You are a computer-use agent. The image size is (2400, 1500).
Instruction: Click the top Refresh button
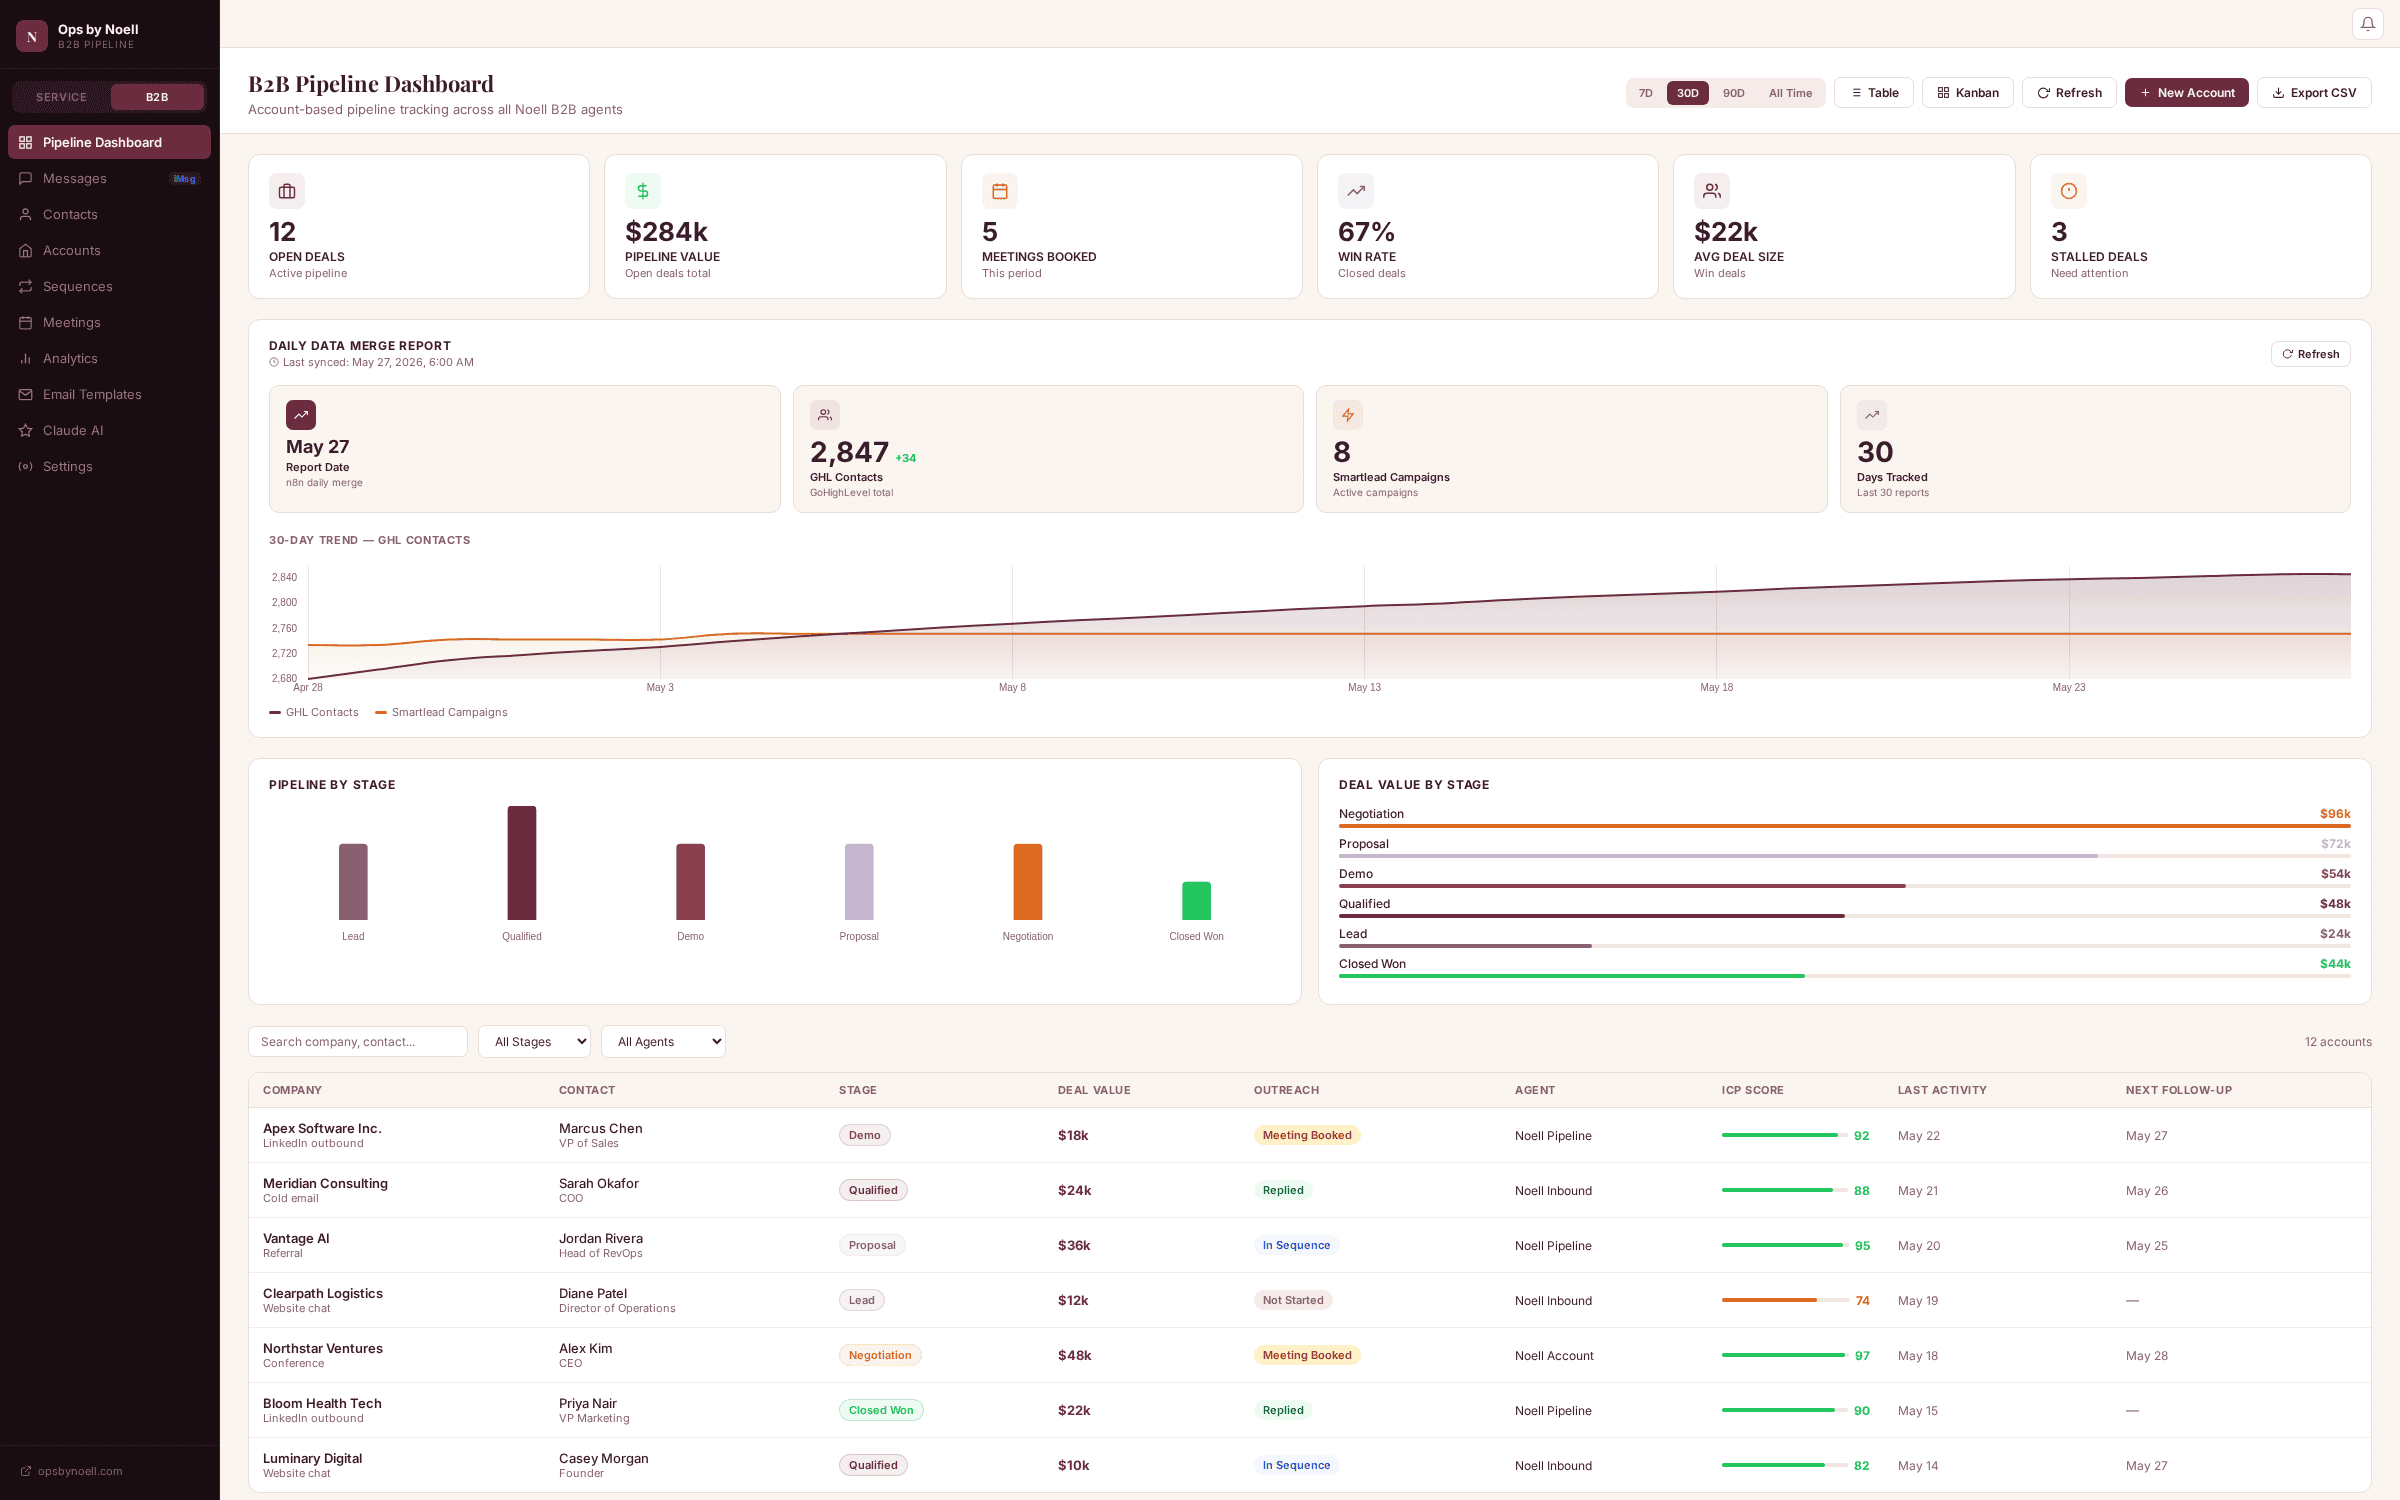click(x=2069, y=93)
